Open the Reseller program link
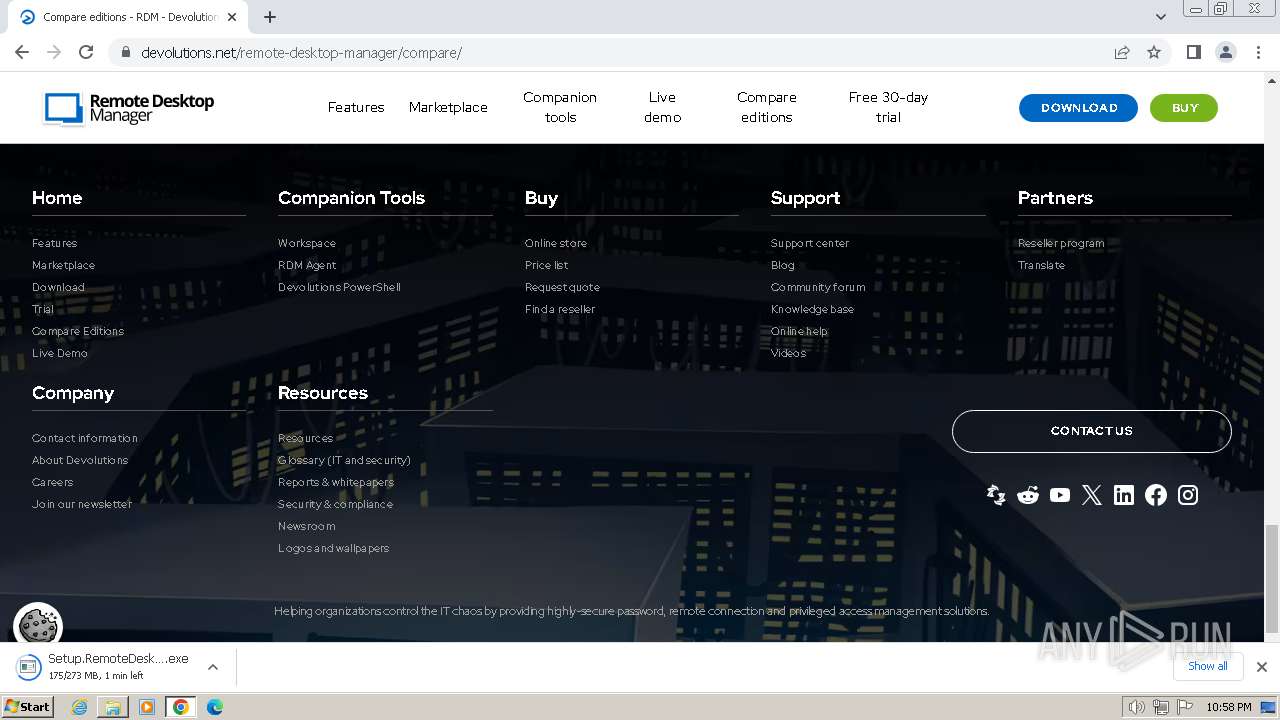Image resolution: width=1280 pixels, height=720 pixels. [x=1061, y=243]
